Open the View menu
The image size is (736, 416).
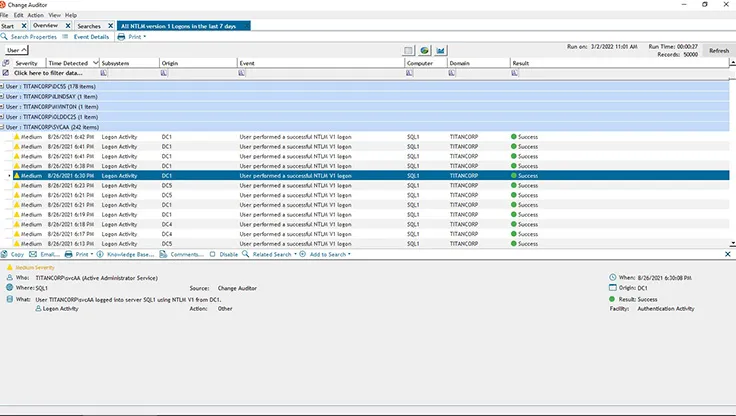(x=54, y=15)
